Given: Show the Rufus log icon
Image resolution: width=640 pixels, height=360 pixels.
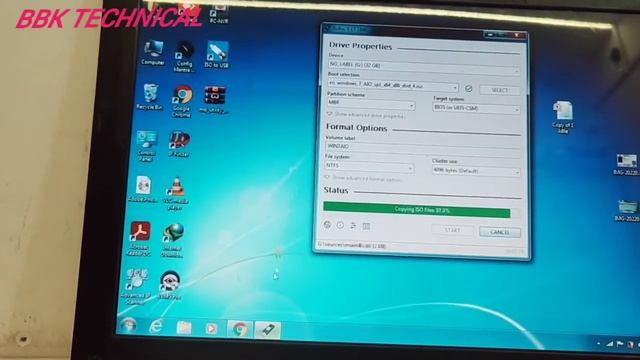Looking at the screenshot, I should click(x=367, y=226).
